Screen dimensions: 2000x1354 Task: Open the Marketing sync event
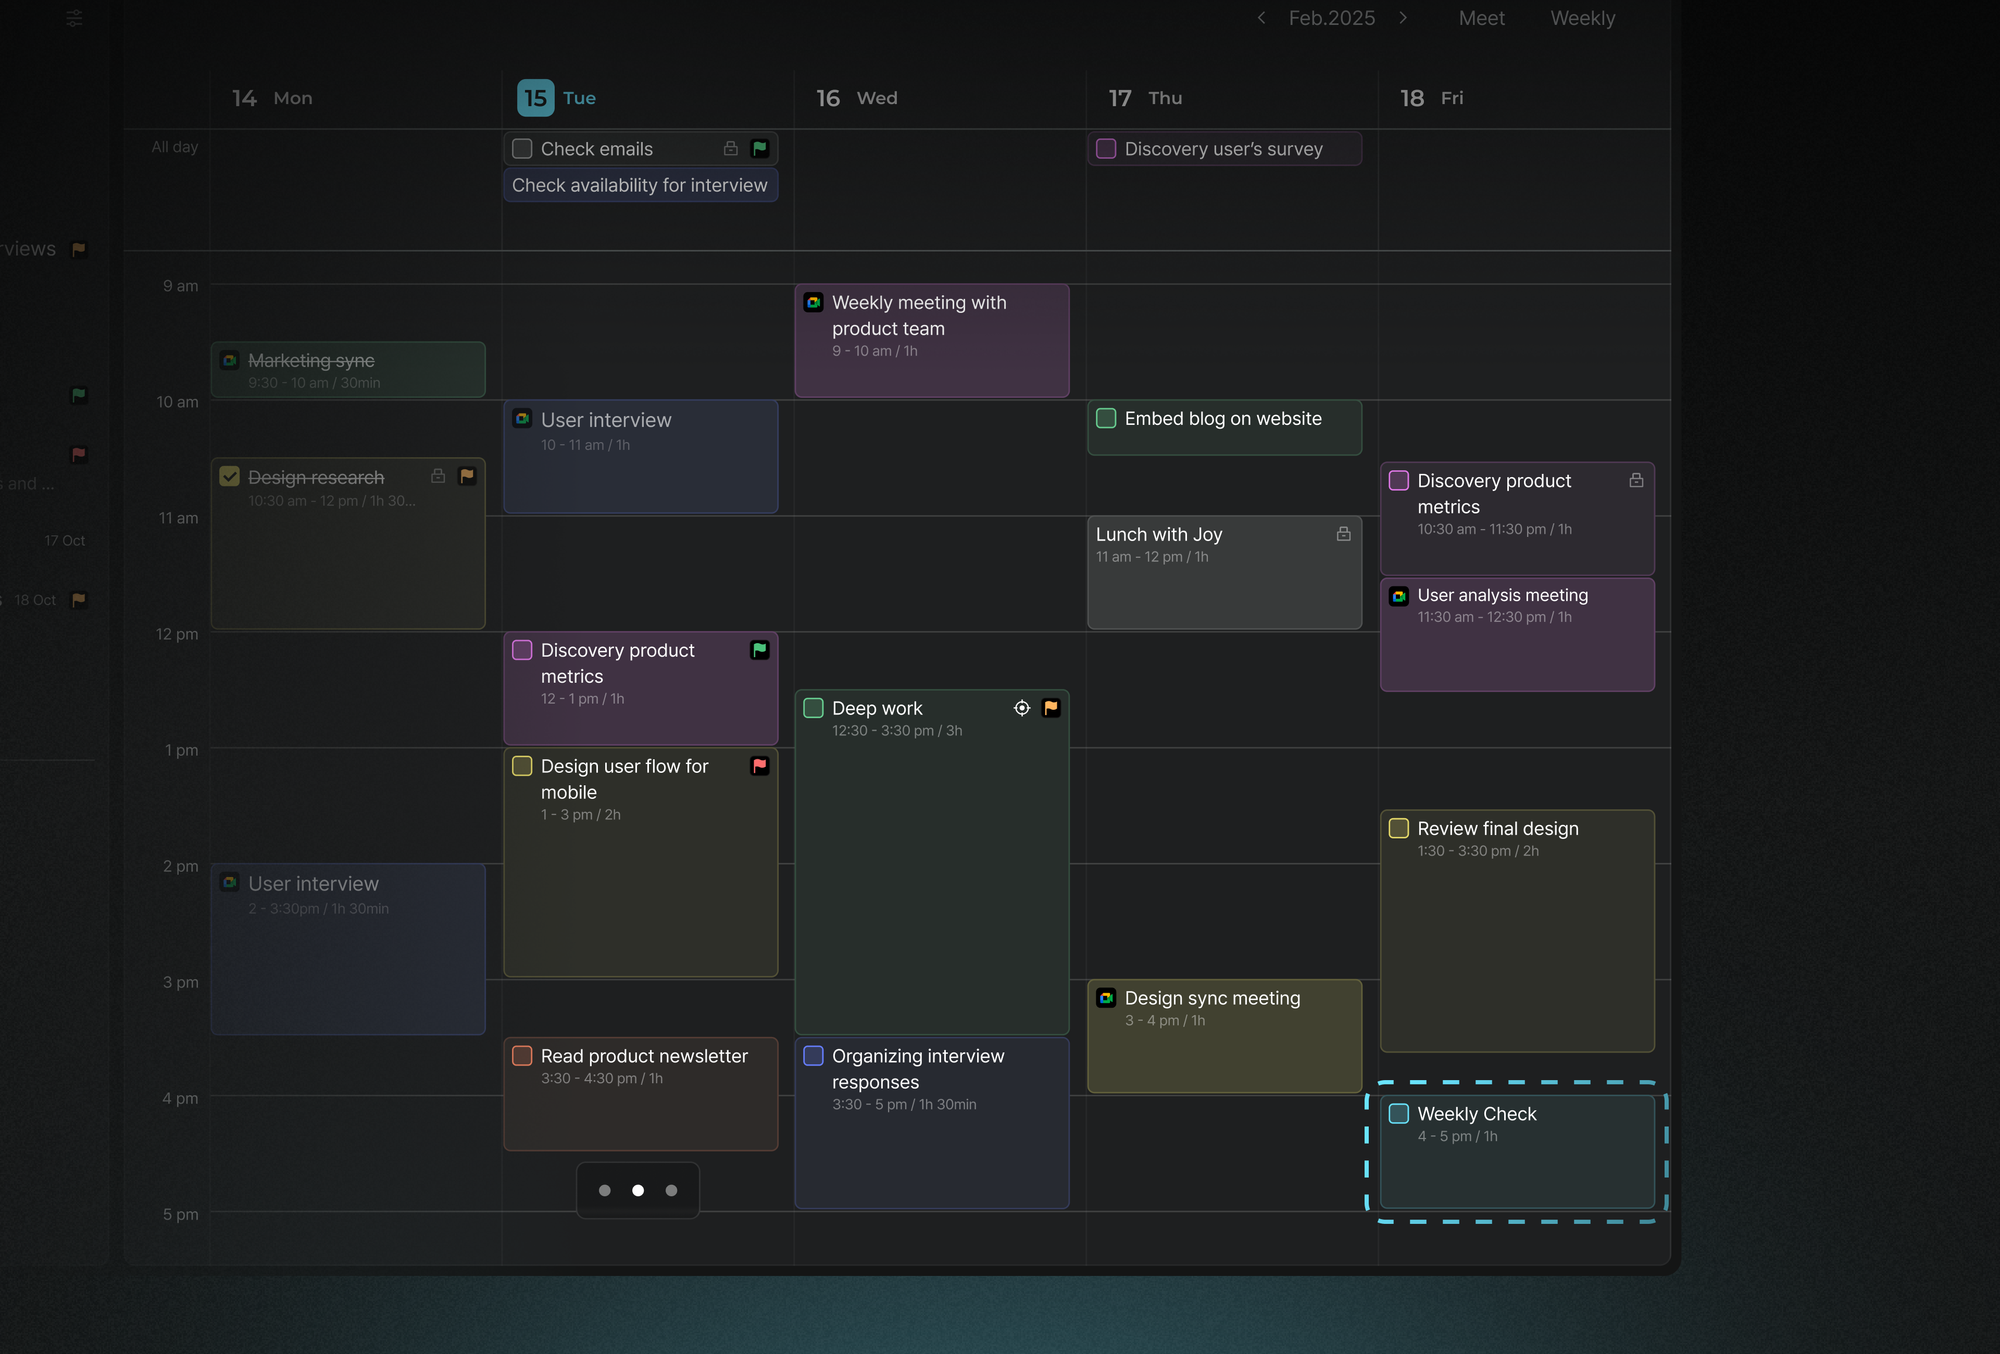[348, 370]
